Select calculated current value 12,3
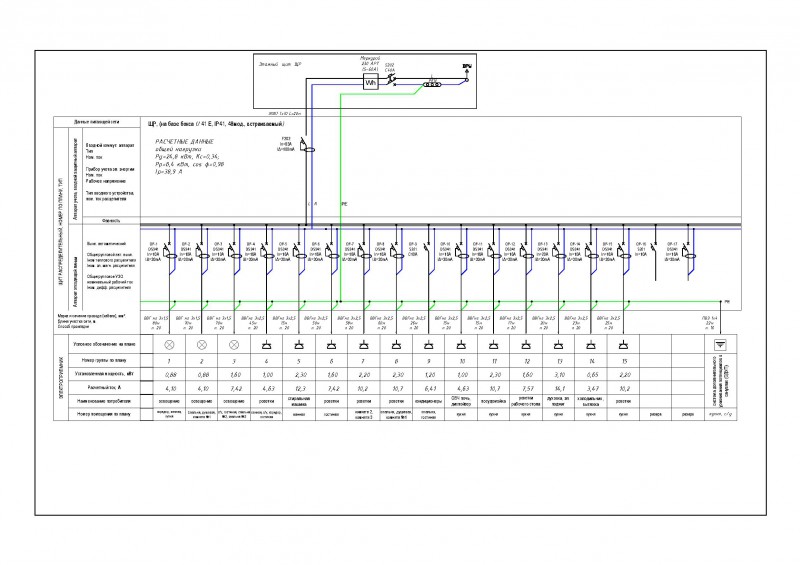Viewport: 800px width, 565px height. 300,388
